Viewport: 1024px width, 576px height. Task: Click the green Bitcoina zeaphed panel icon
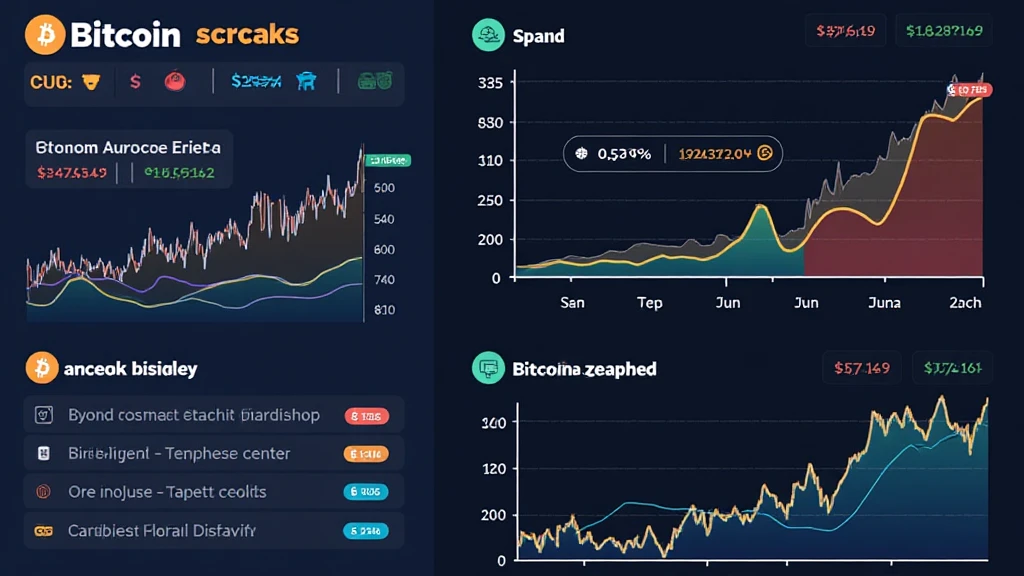(x=489, y=369)
